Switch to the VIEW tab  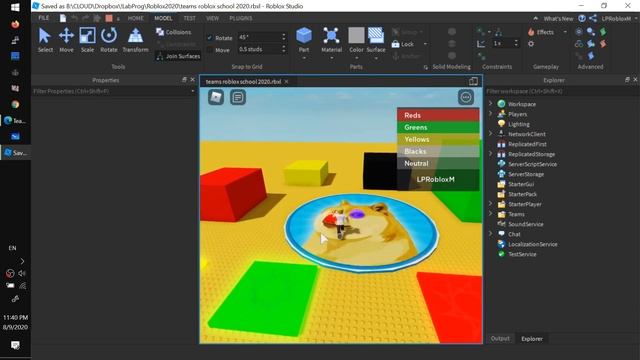212,18
